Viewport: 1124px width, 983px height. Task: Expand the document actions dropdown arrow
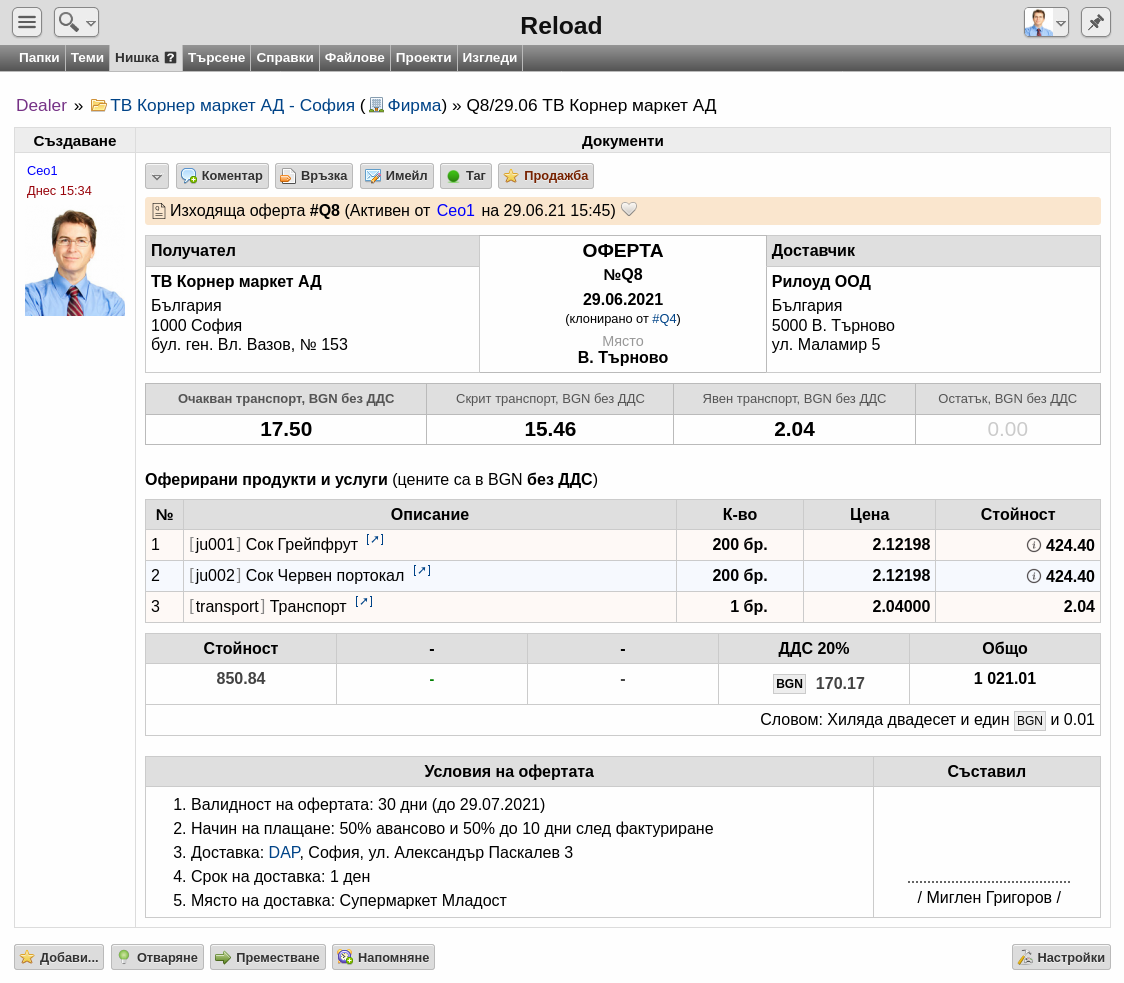coord(157,176)
